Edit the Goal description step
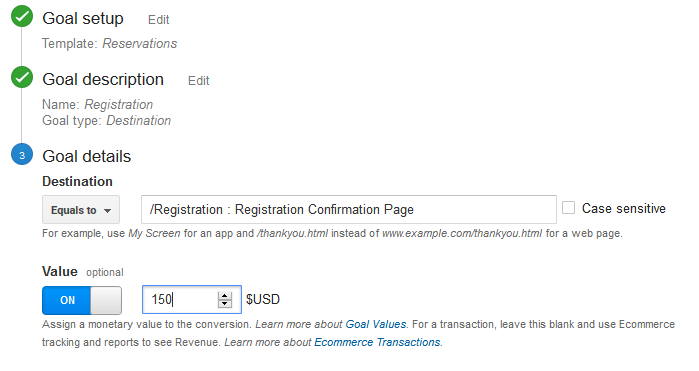The height and width of the screenshot is (371, 699). point(198,81)
